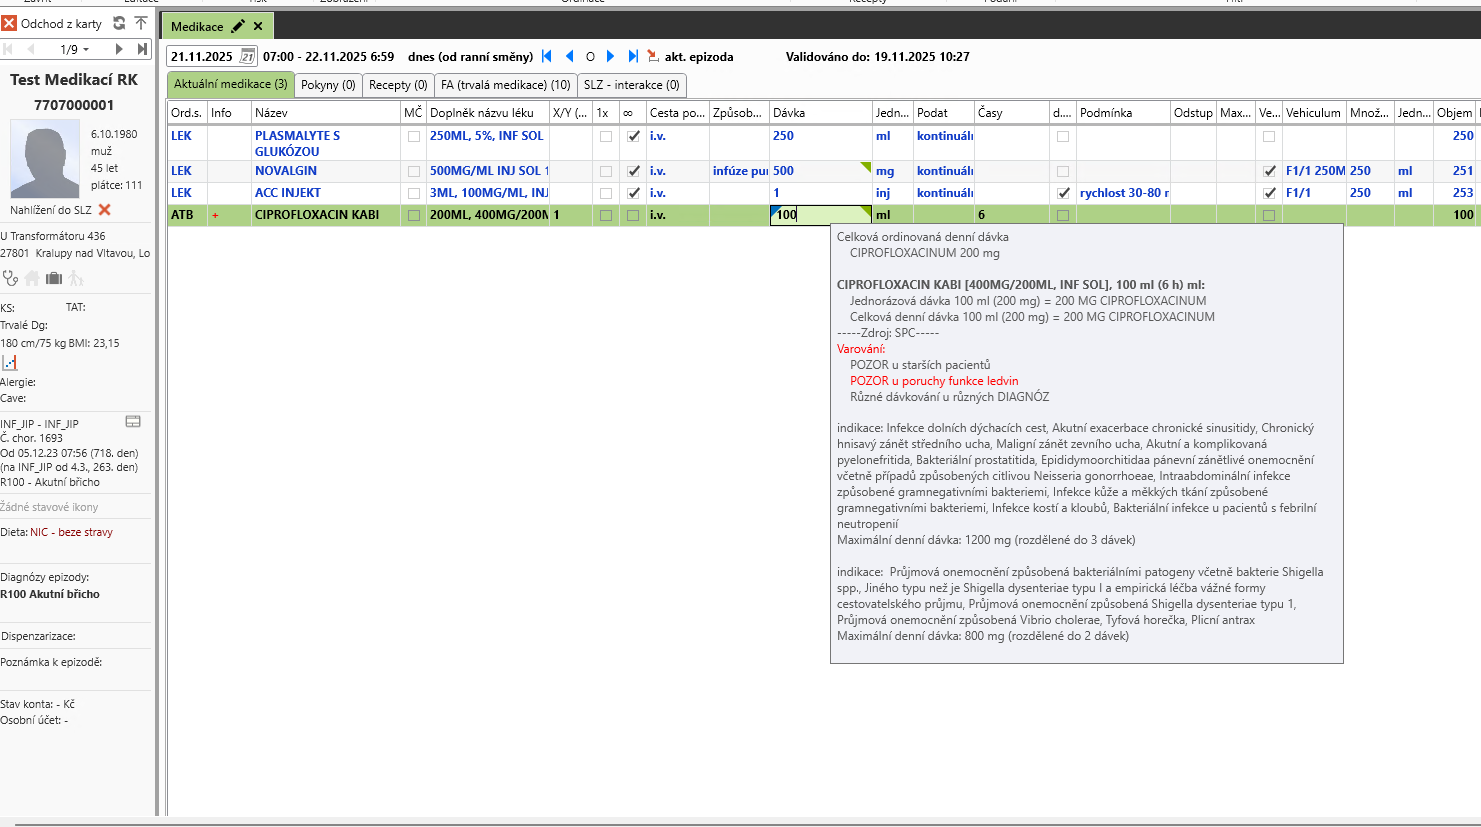Check the MČ checkbox for PLASMALYTE S GLUKÓZOU
Screen dimensions: 1481x827
tap(414, 136)
